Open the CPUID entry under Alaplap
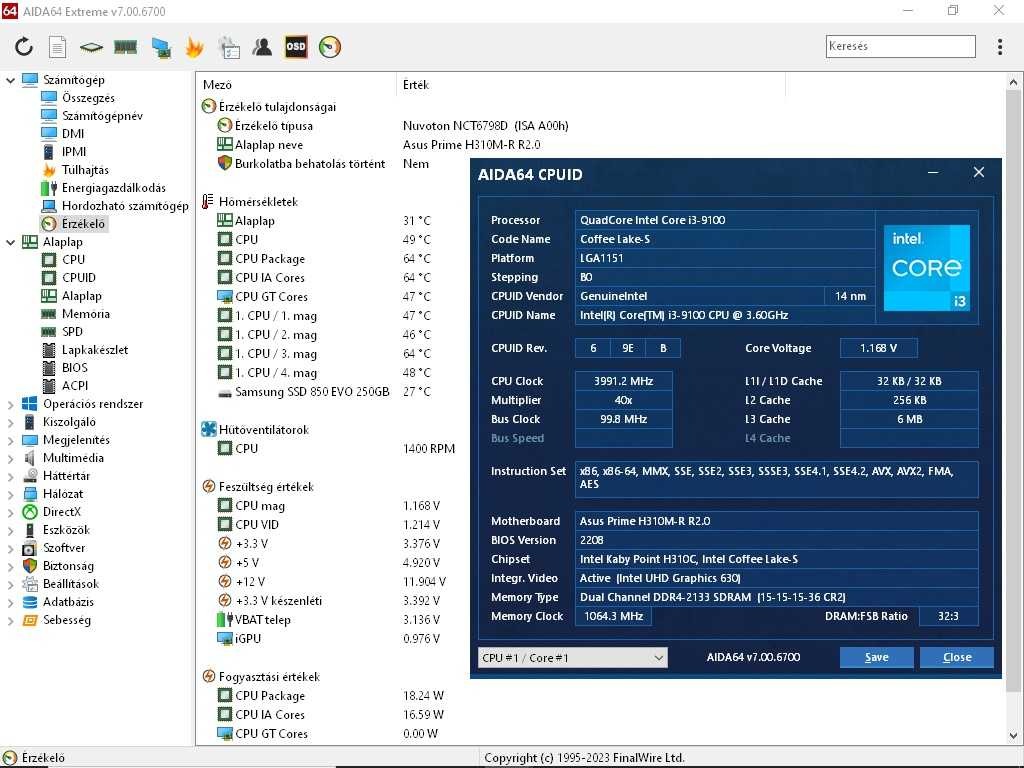 79,278
